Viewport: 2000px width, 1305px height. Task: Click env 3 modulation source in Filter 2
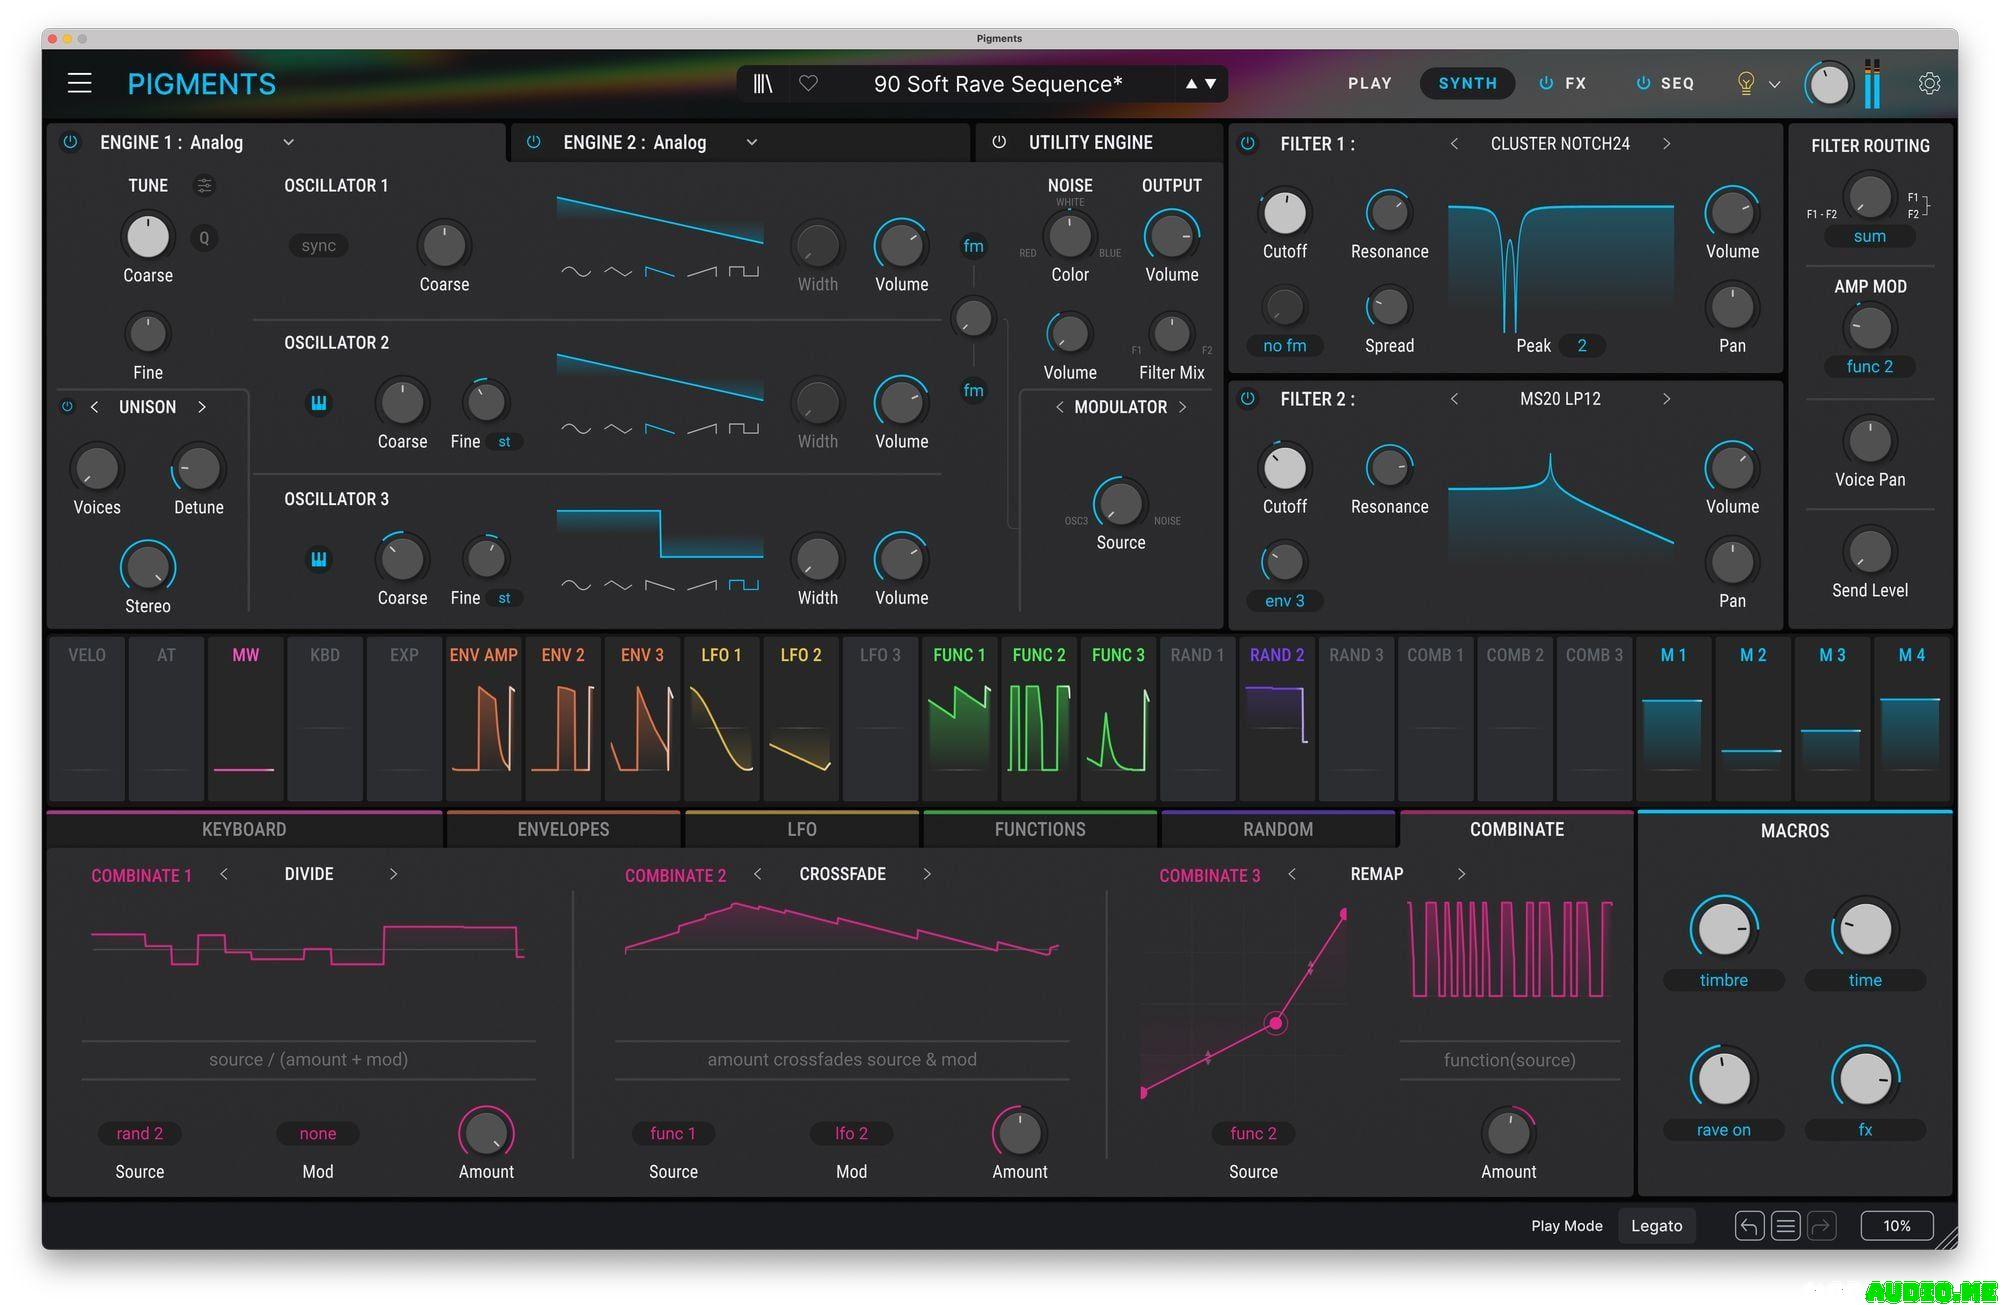(x=1285, y=600)
